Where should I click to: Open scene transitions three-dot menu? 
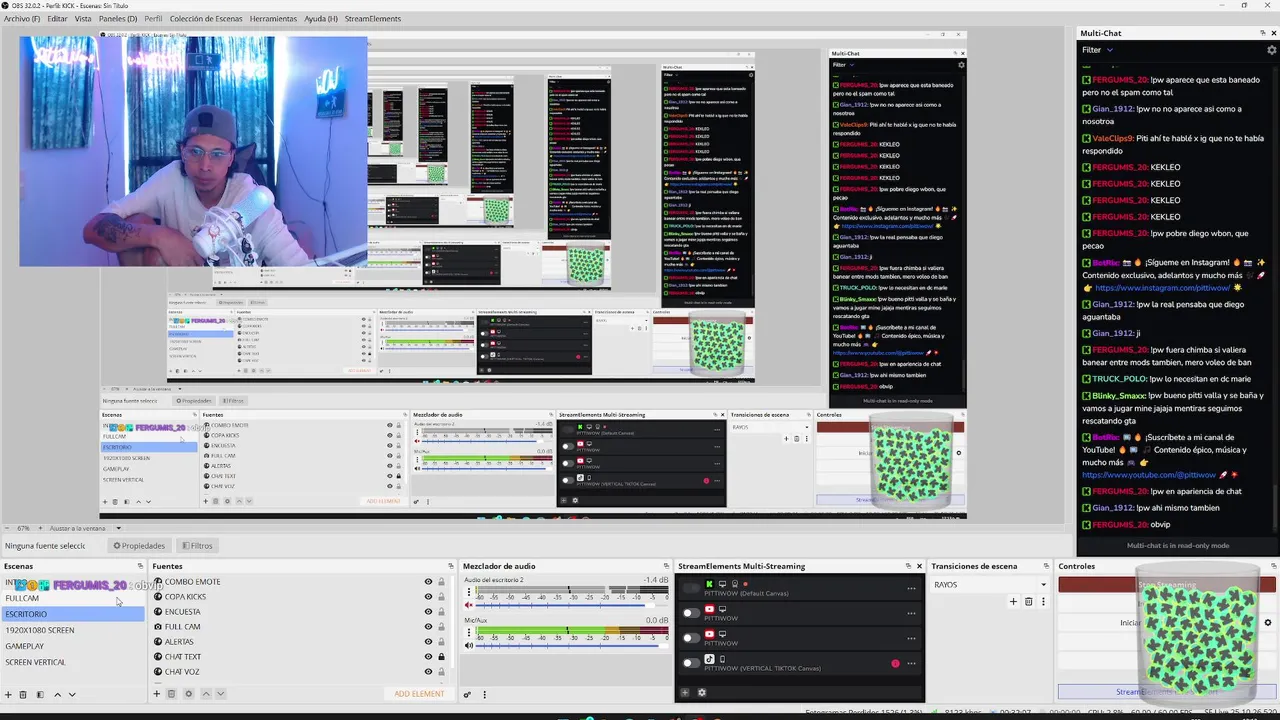click(1043, 601)
